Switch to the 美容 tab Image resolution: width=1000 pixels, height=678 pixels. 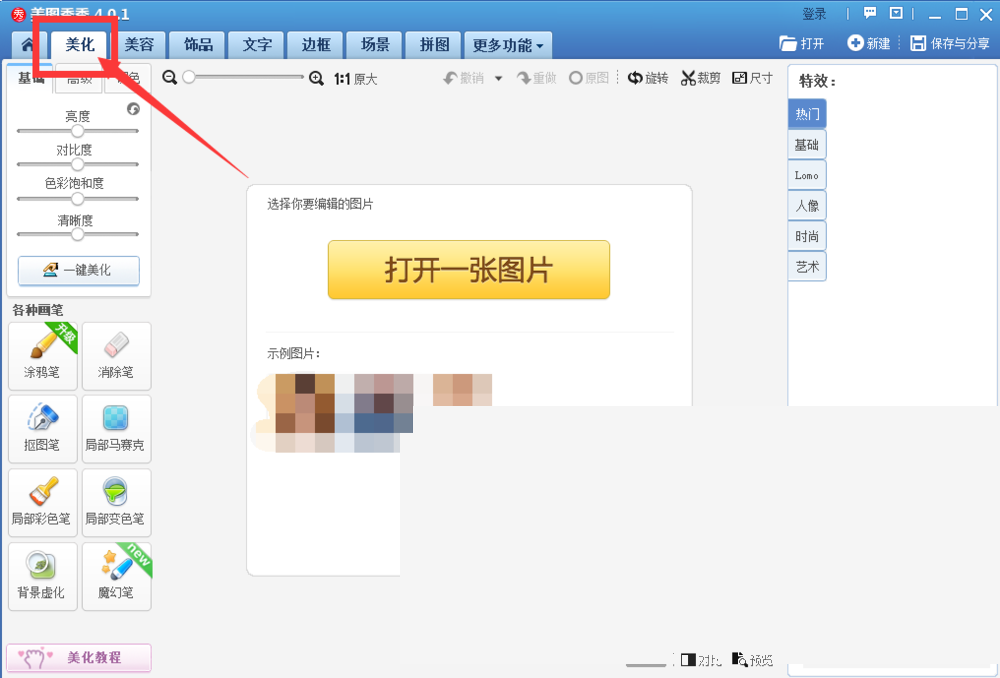coord(139,45)
